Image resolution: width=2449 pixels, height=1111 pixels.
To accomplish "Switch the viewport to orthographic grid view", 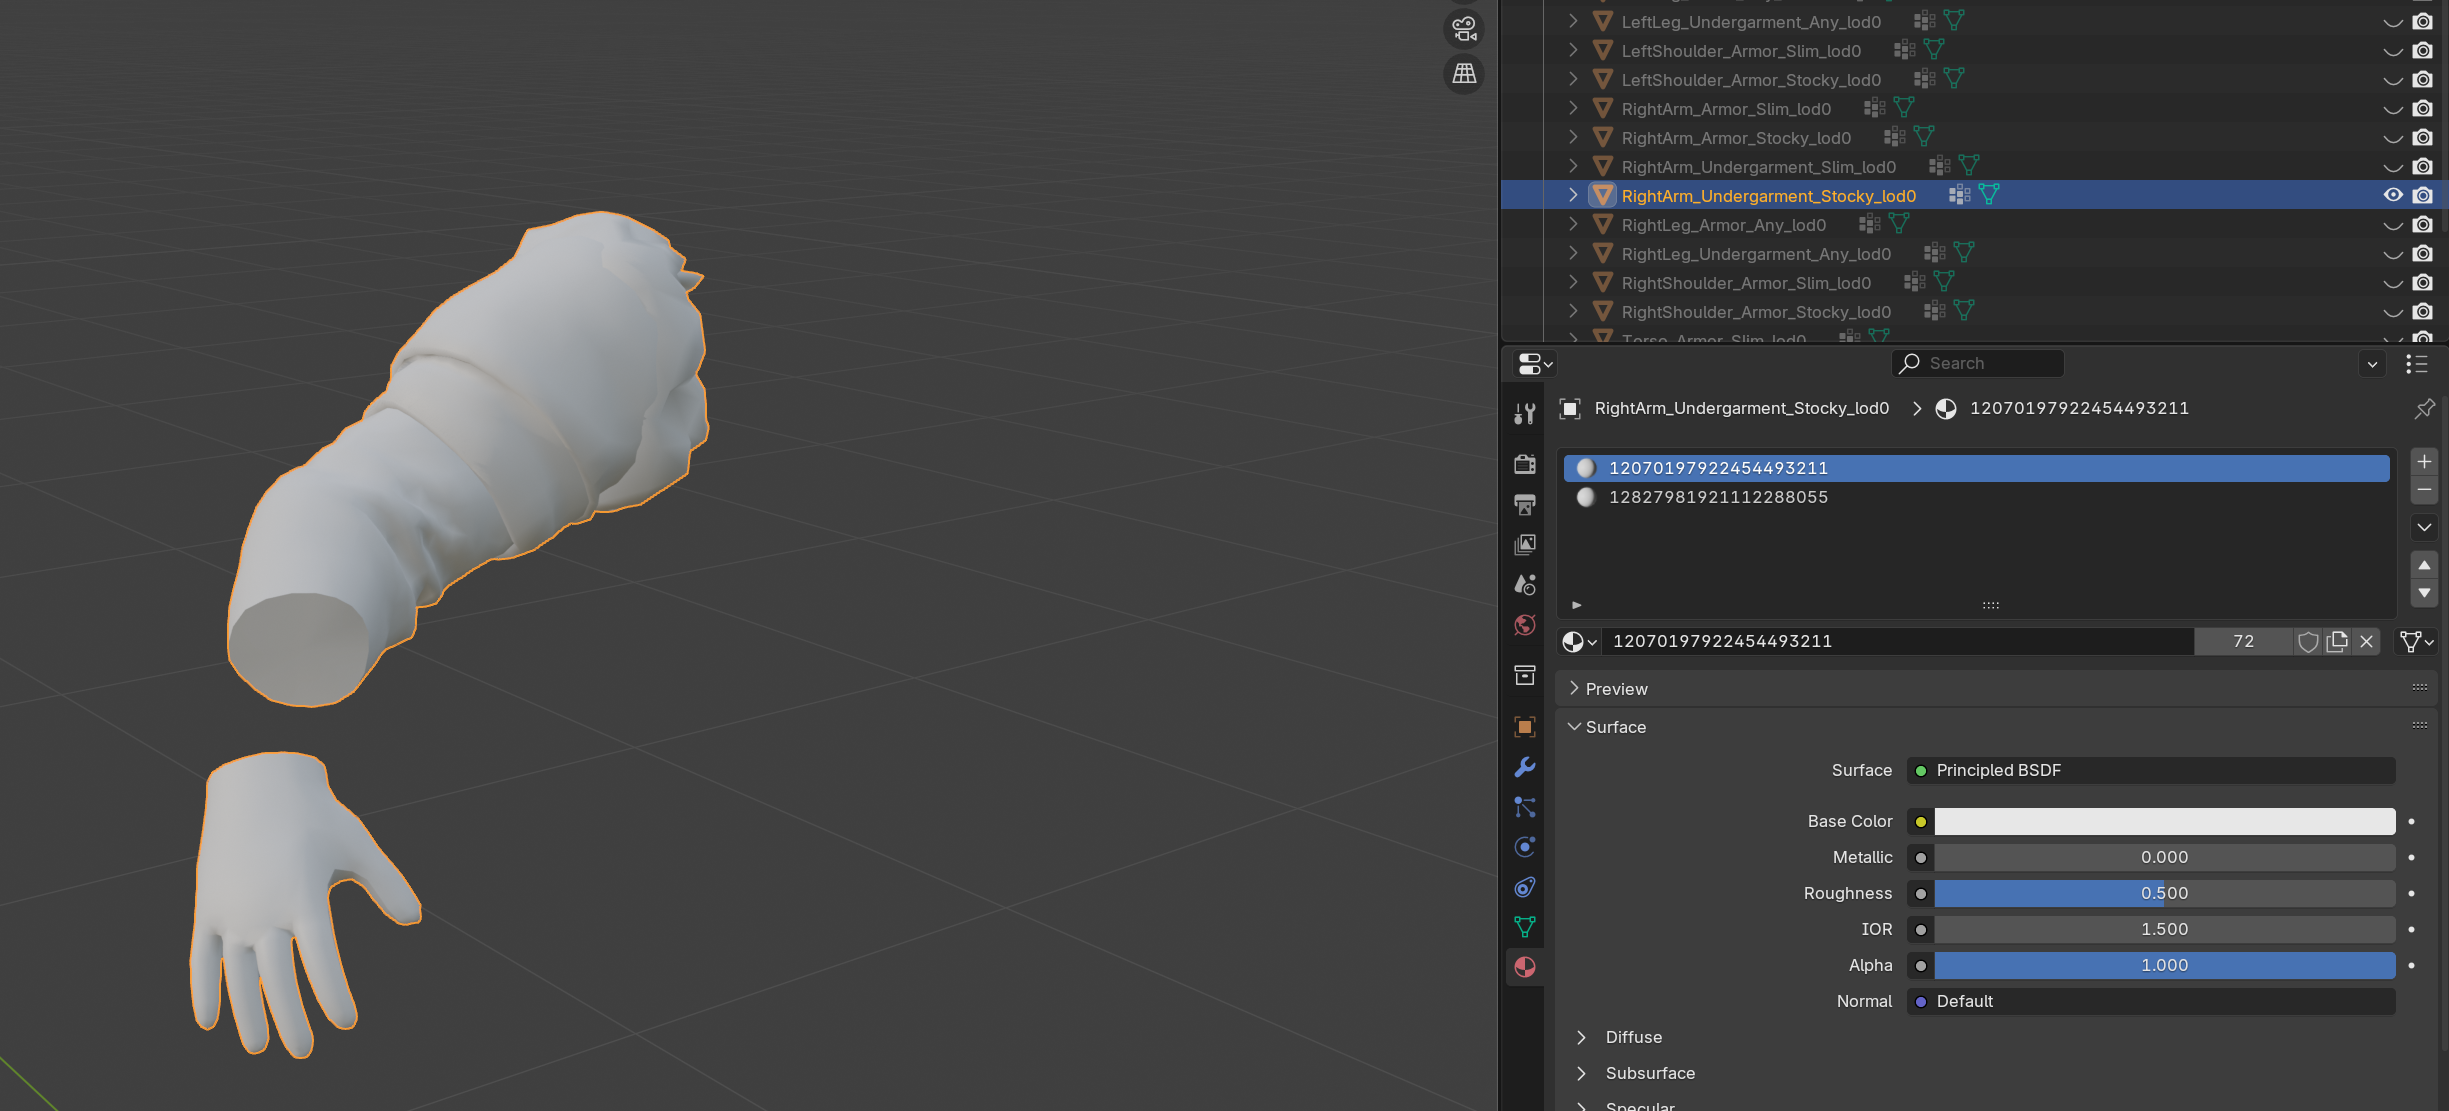I will tap(1464, 73).
